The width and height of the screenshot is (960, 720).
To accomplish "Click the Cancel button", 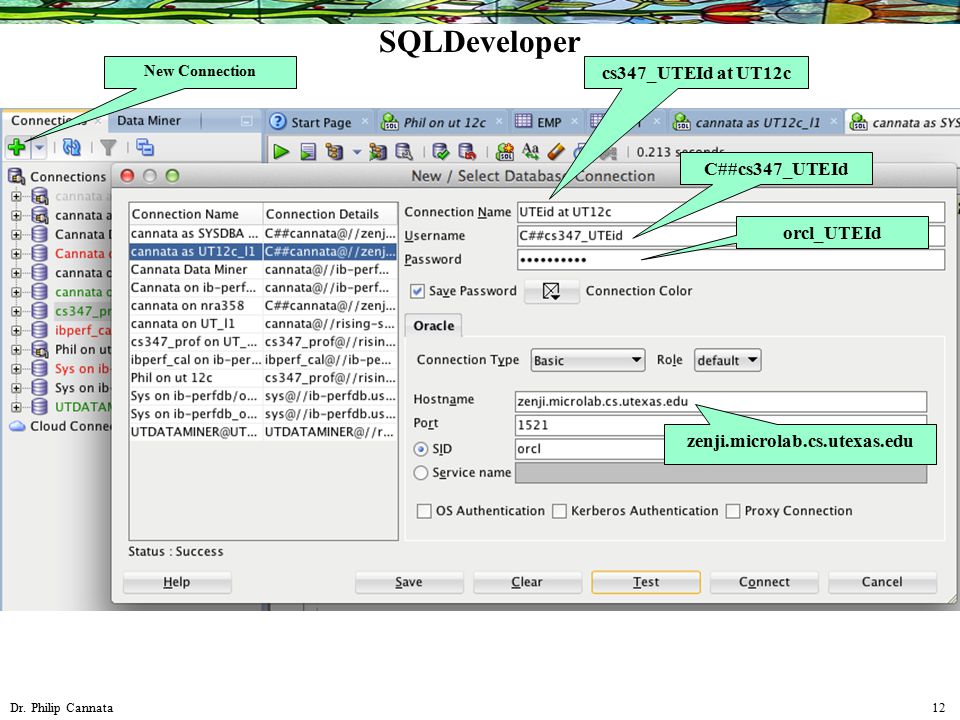I will coord(882,582).
